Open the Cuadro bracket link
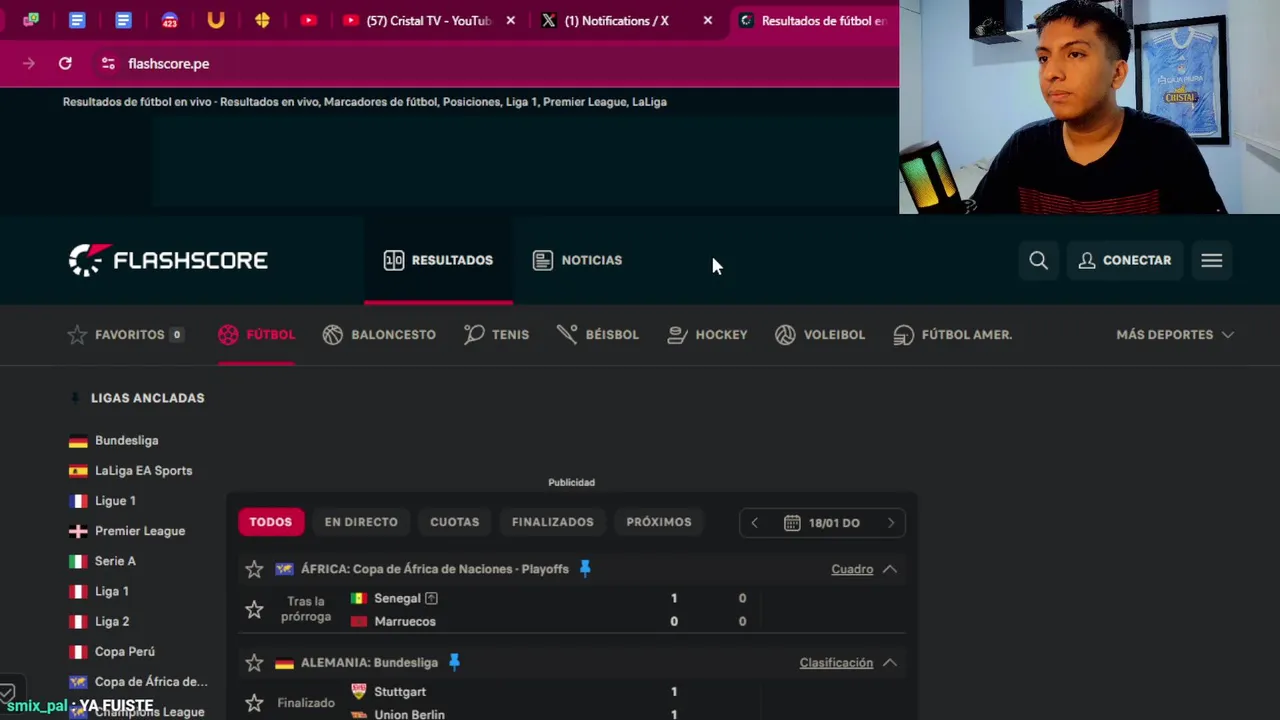The image size is (1280, 720). 852,569
